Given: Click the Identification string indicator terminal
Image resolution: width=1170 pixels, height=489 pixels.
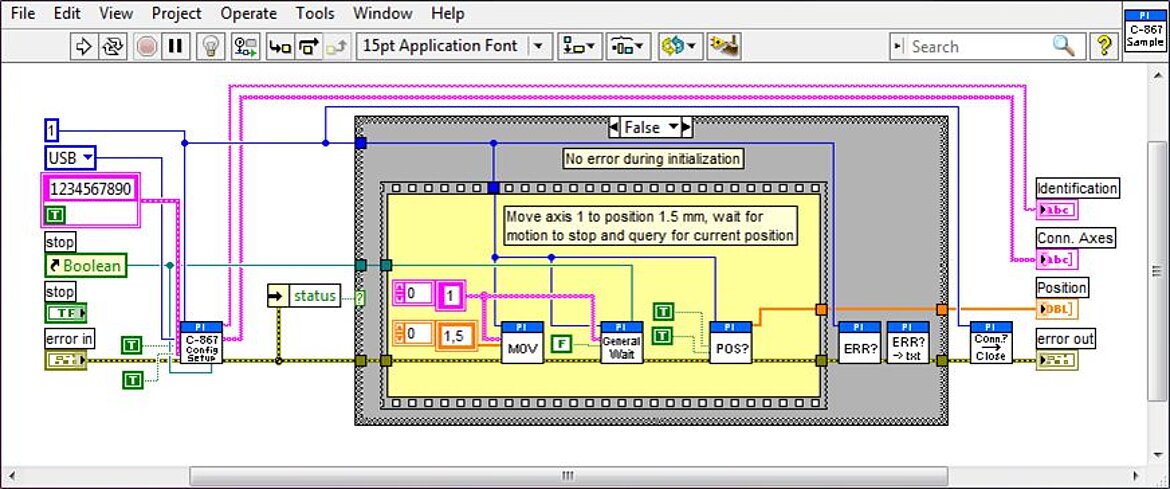Looking at the screenshot, I should click(x=1058, y=209).
